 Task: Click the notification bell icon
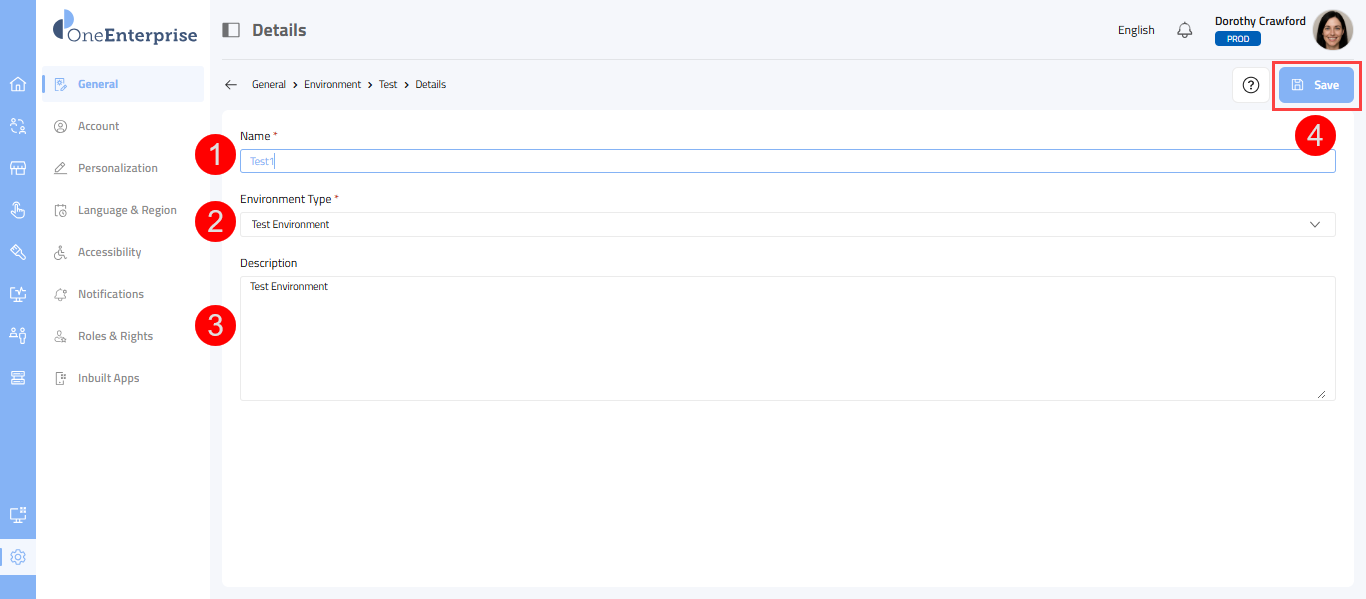click(1185, 30)
